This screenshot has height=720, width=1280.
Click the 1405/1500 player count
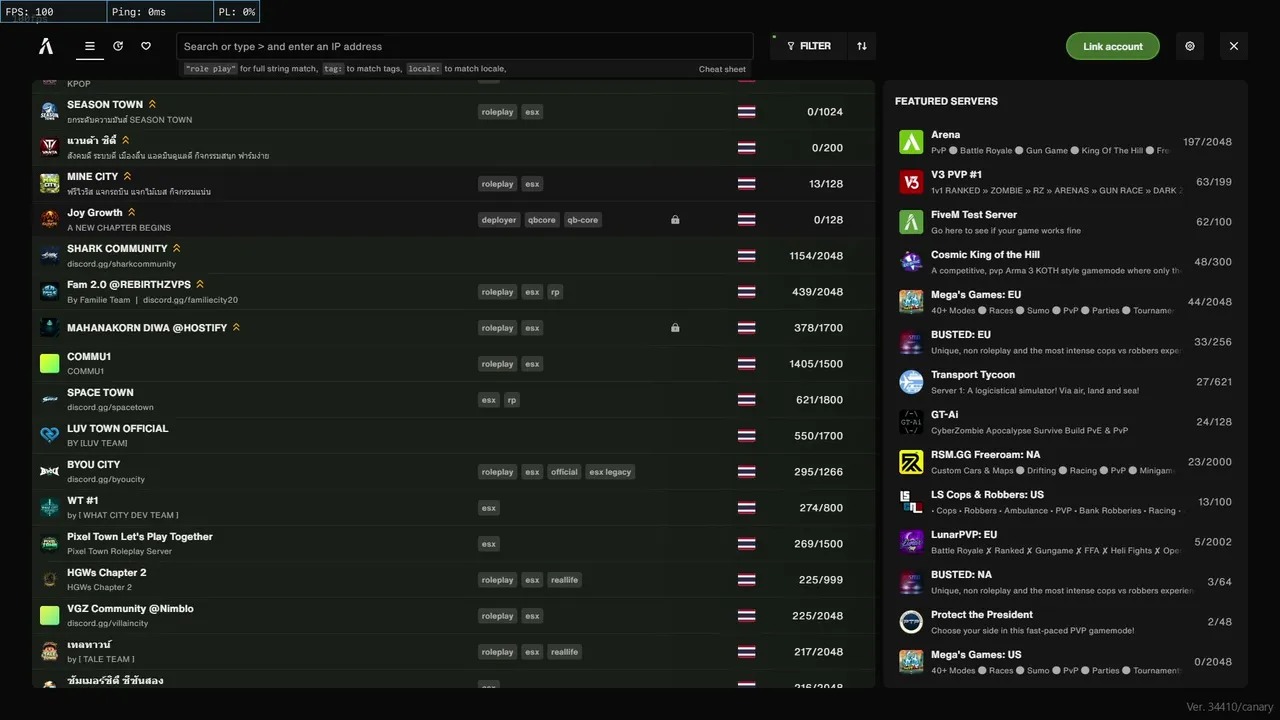(x=816, y=364)
